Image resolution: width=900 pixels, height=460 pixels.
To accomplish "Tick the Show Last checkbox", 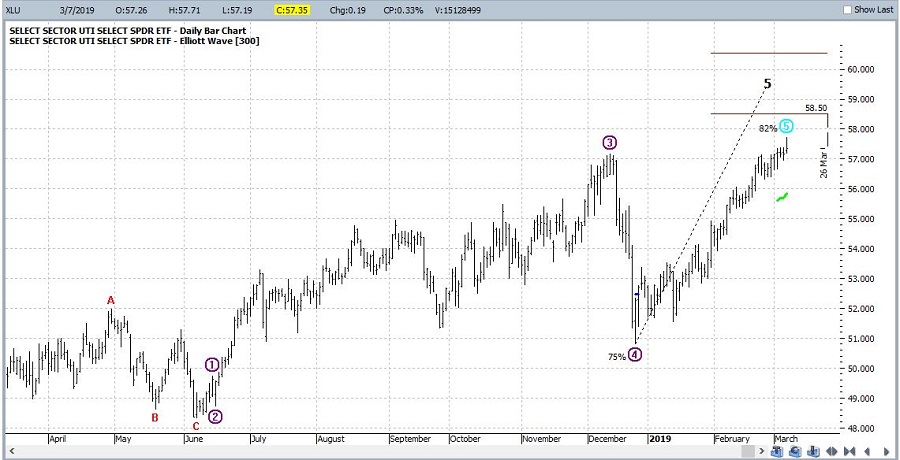I will point(848,10).
